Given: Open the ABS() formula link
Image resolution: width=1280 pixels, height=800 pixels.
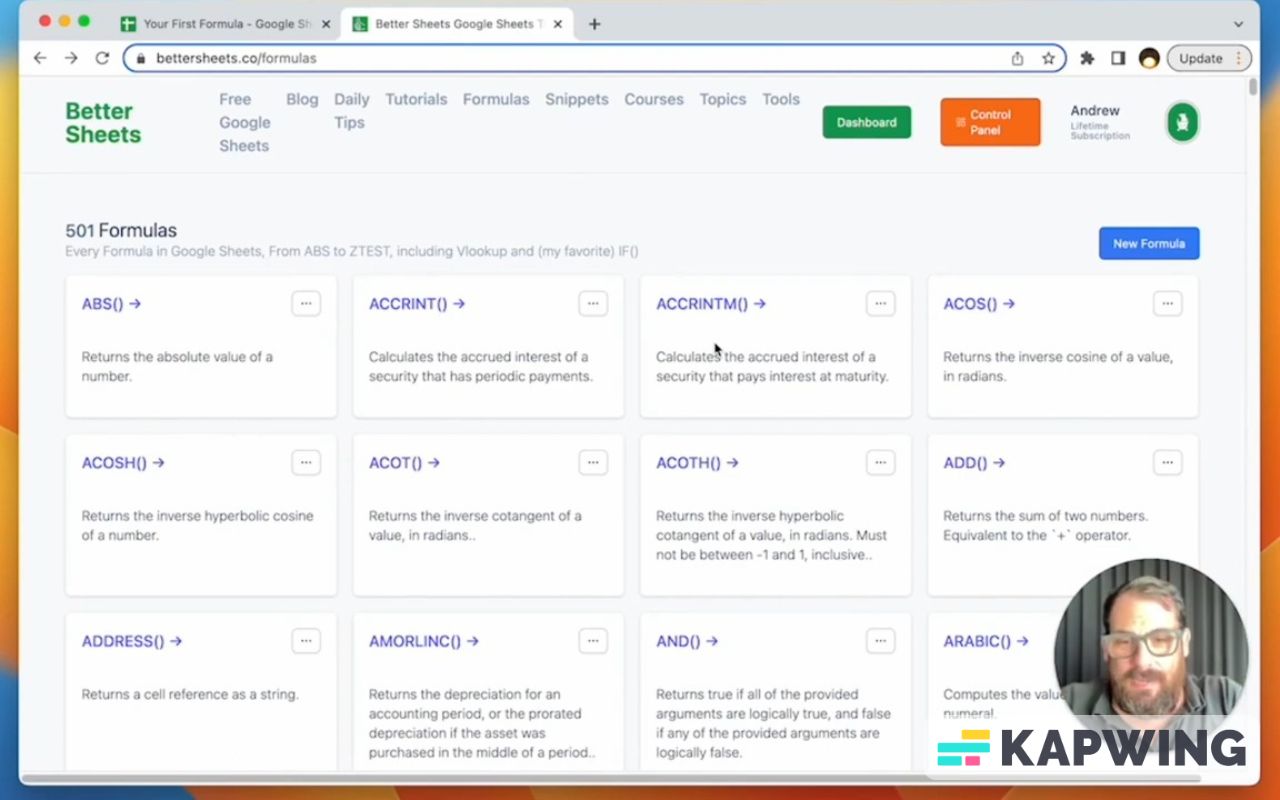Looking at the screenshot, I should 111,303.
